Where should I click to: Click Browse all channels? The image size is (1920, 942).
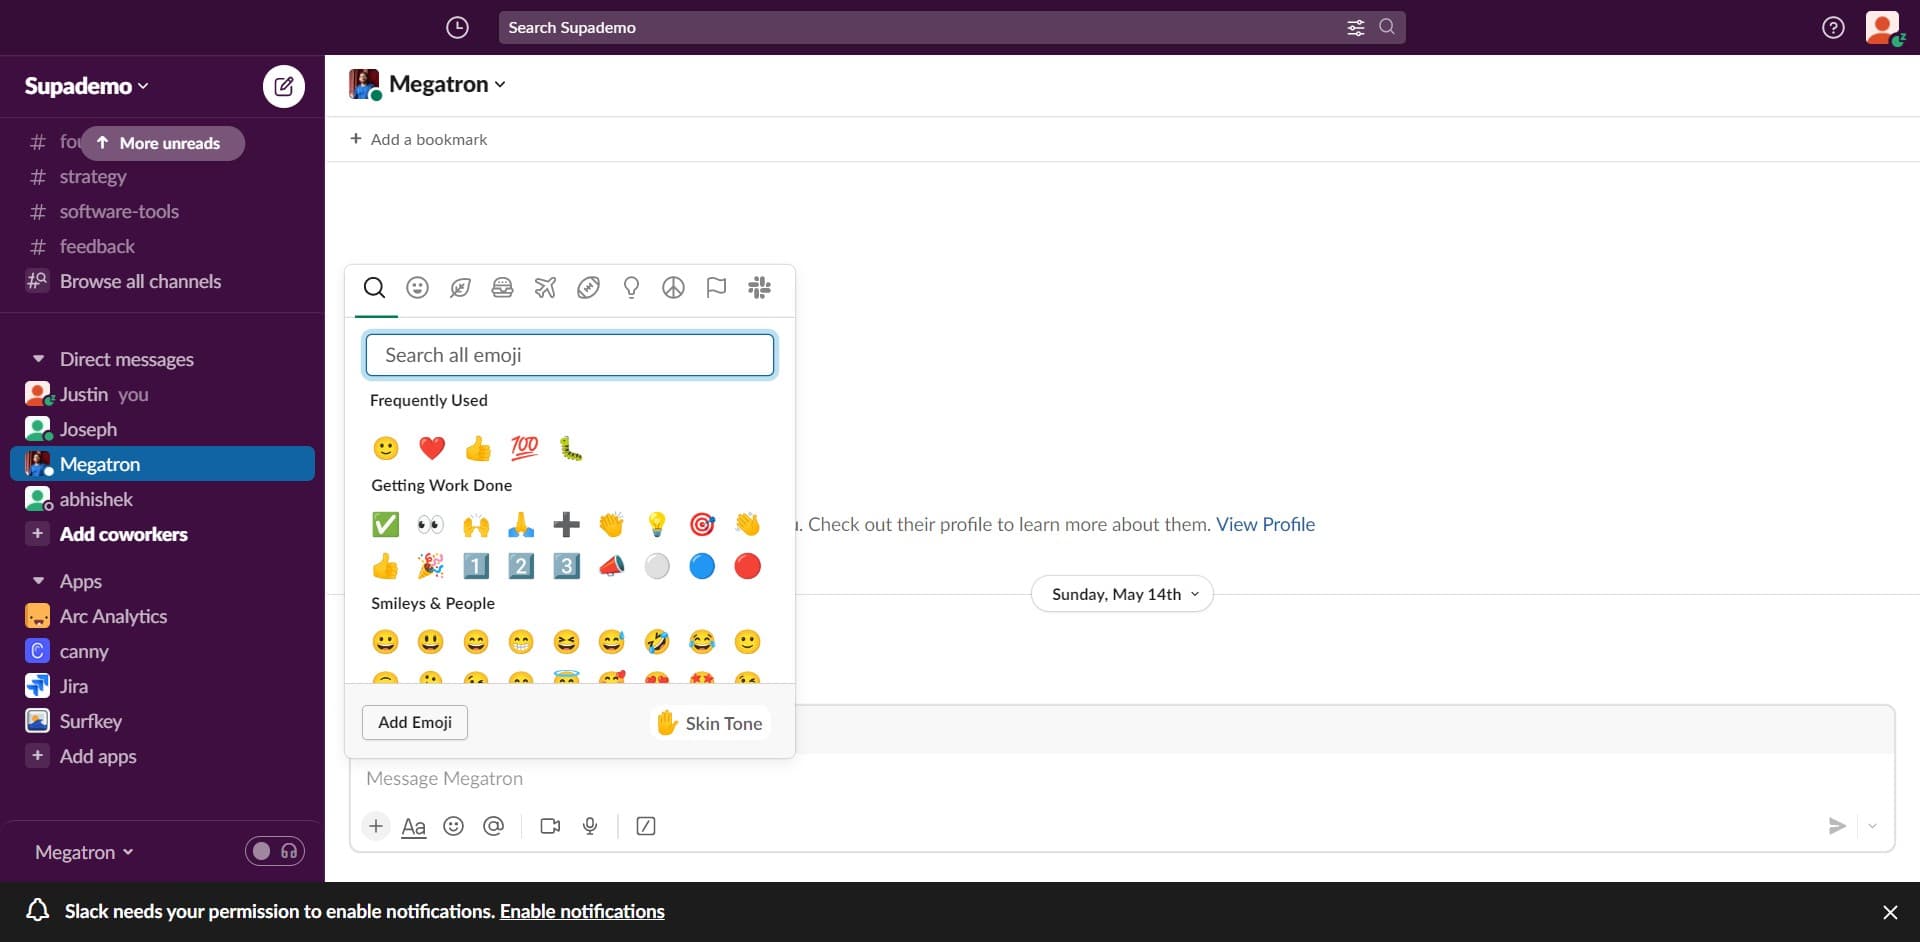click(x=140, y=281)
